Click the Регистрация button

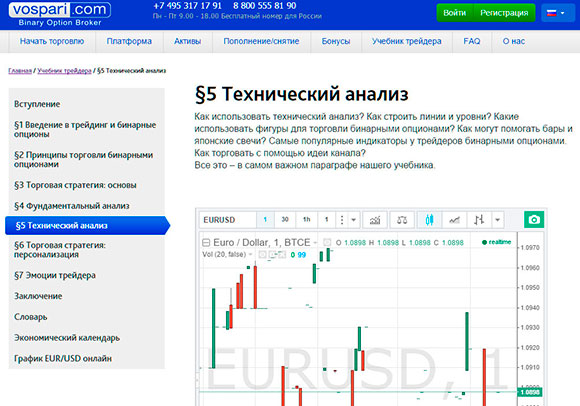504,13
